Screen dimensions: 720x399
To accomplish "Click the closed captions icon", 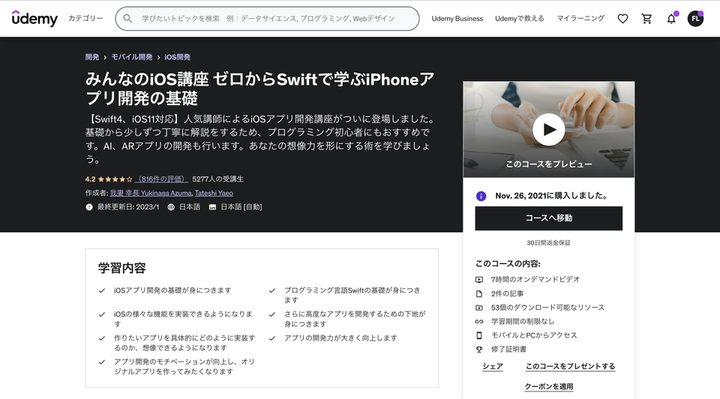I will (212, 207).
